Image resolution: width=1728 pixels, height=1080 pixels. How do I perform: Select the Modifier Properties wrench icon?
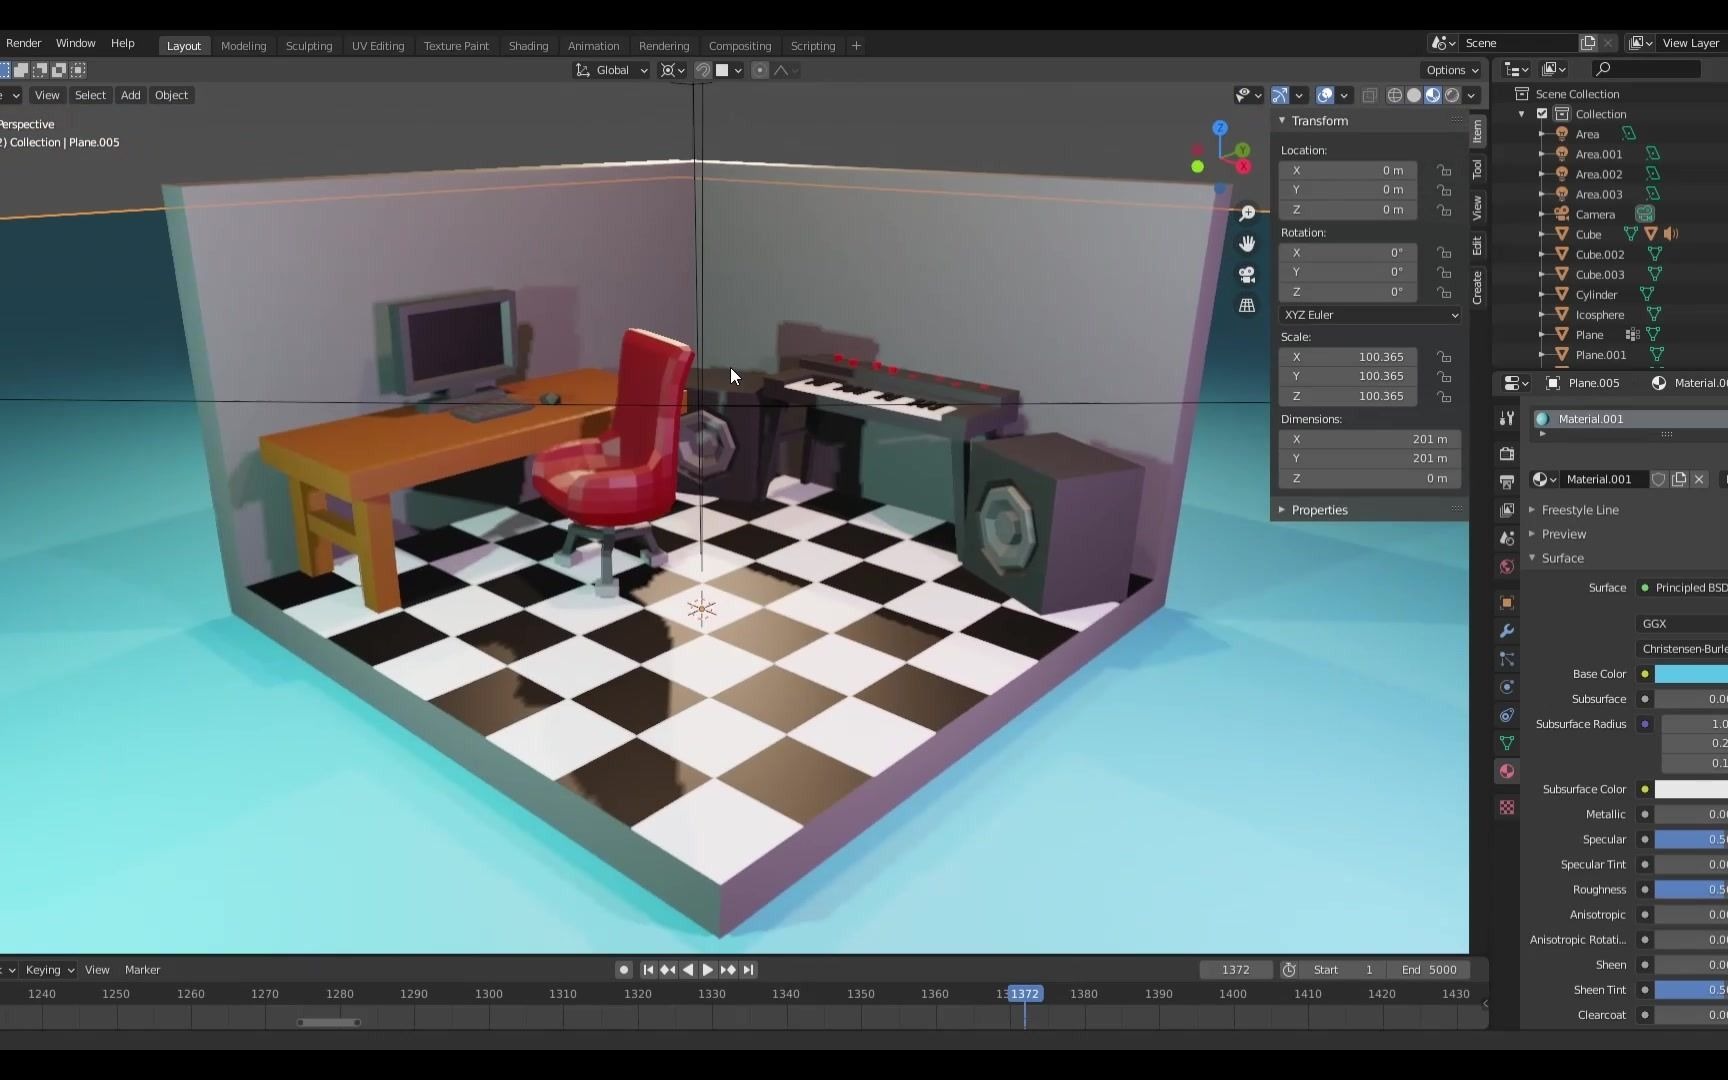1507,630
